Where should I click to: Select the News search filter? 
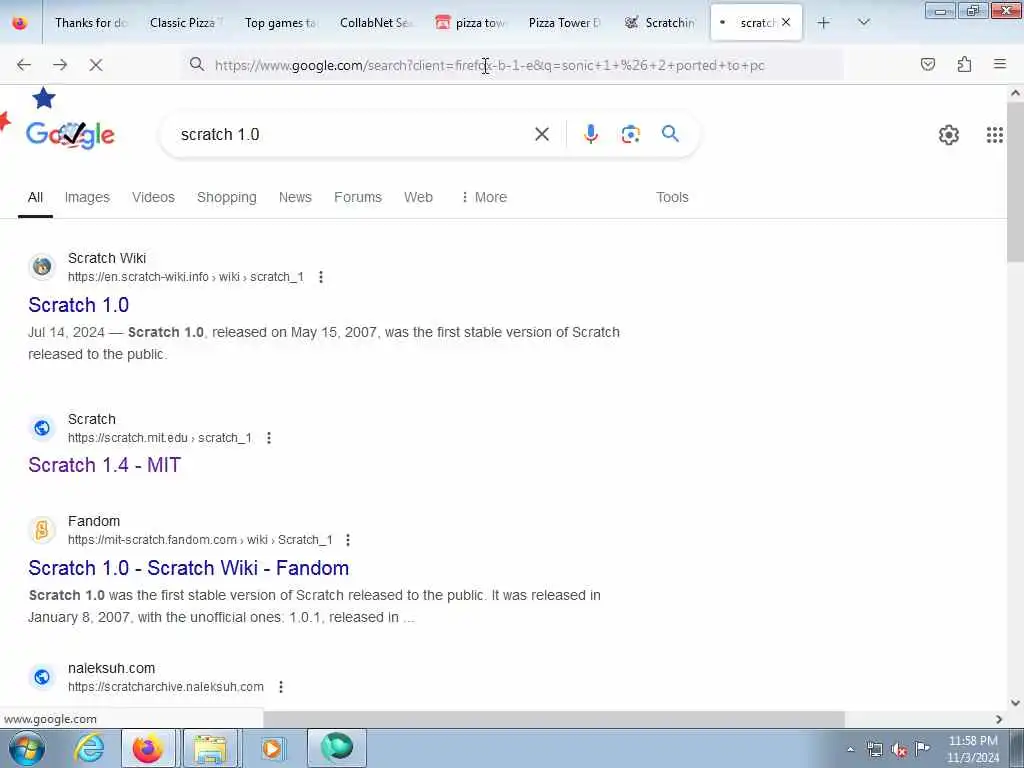295,197
